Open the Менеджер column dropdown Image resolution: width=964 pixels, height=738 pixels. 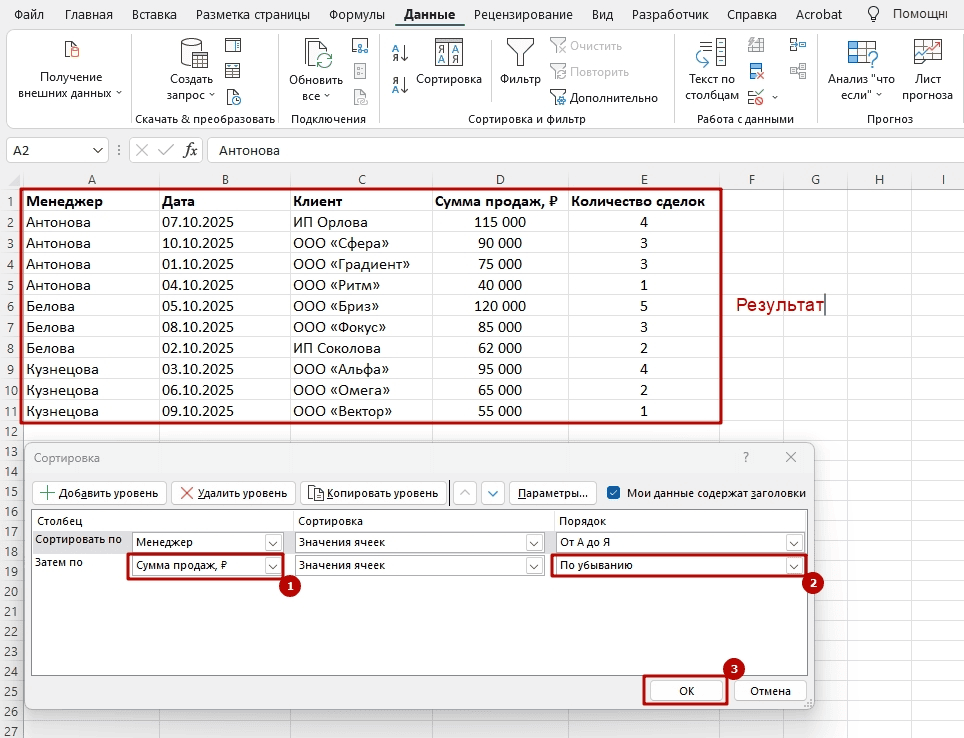pos(273,542)
